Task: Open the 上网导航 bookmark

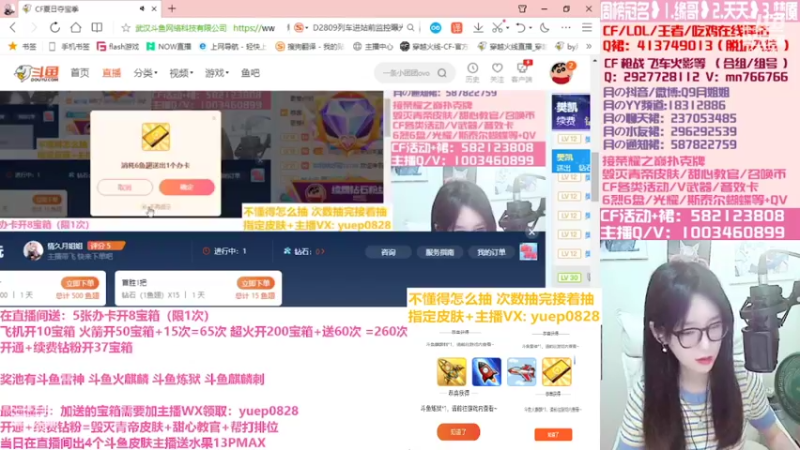Action: pos(233,46)
